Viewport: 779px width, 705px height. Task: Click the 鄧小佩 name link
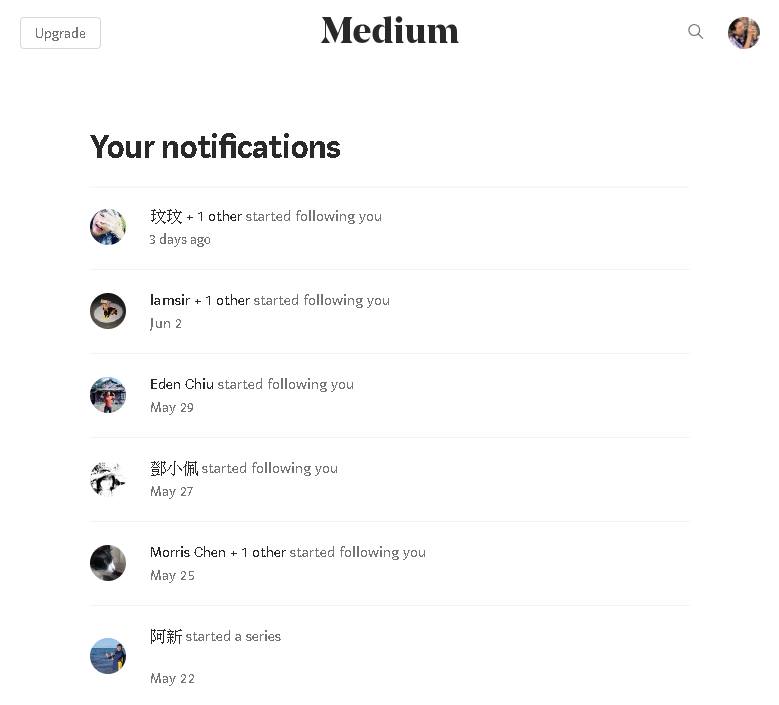[x=174, y=468]
